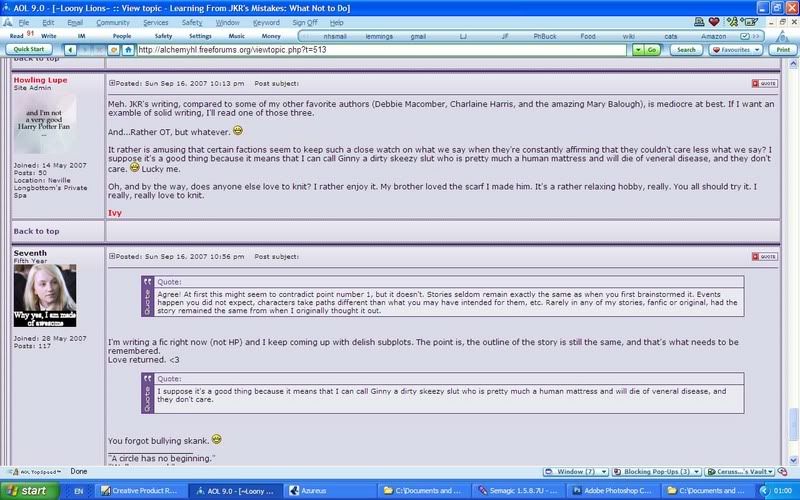Open the Read mail toolbar button

pyautogui.click(x=15, y=35)
